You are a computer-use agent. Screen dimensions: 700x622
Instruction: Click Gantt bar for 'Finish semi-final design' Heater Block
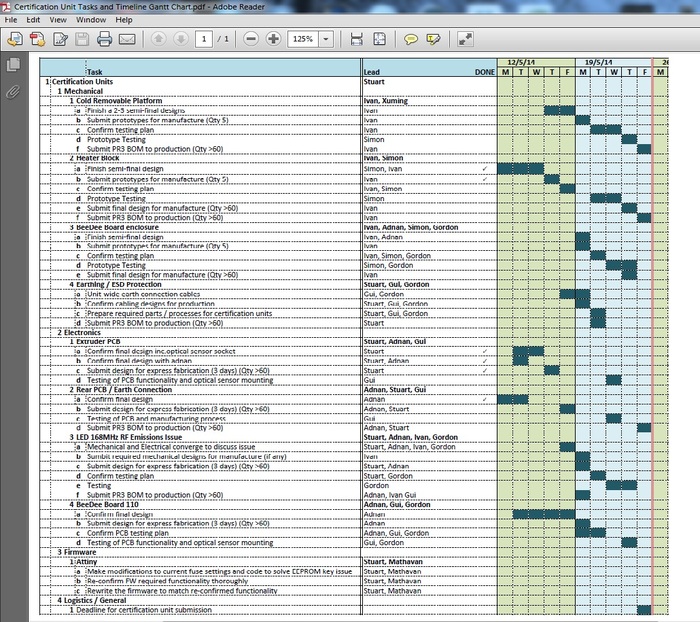pos(521,169)
